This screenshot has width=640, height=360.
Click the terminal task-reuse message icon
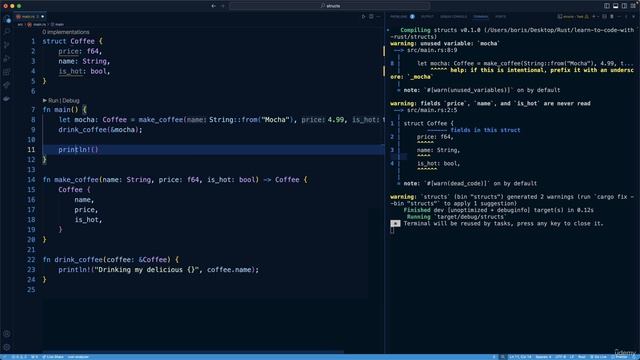pos(395,224)
